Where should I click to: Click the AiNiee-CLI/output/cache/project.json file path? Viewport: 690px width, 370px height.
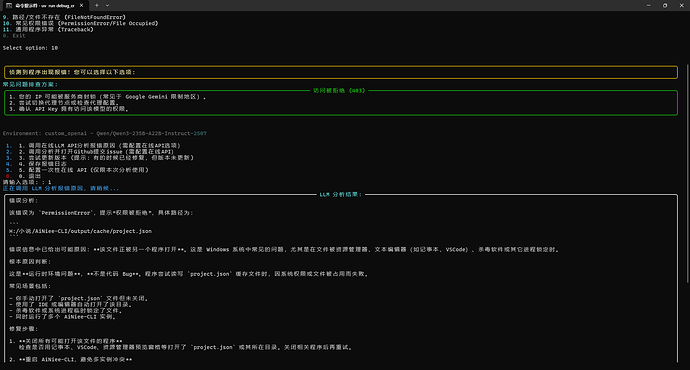point(81,231)
